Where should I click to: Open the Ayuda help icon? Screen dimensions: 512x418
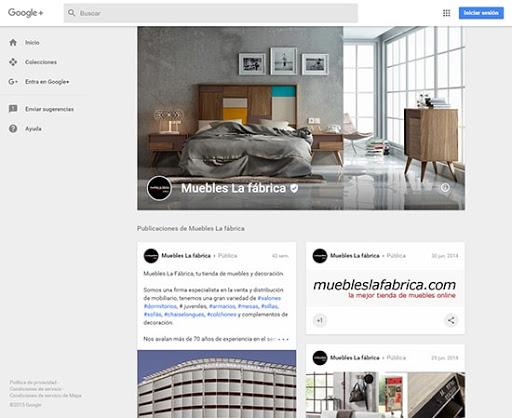point(13,129)
